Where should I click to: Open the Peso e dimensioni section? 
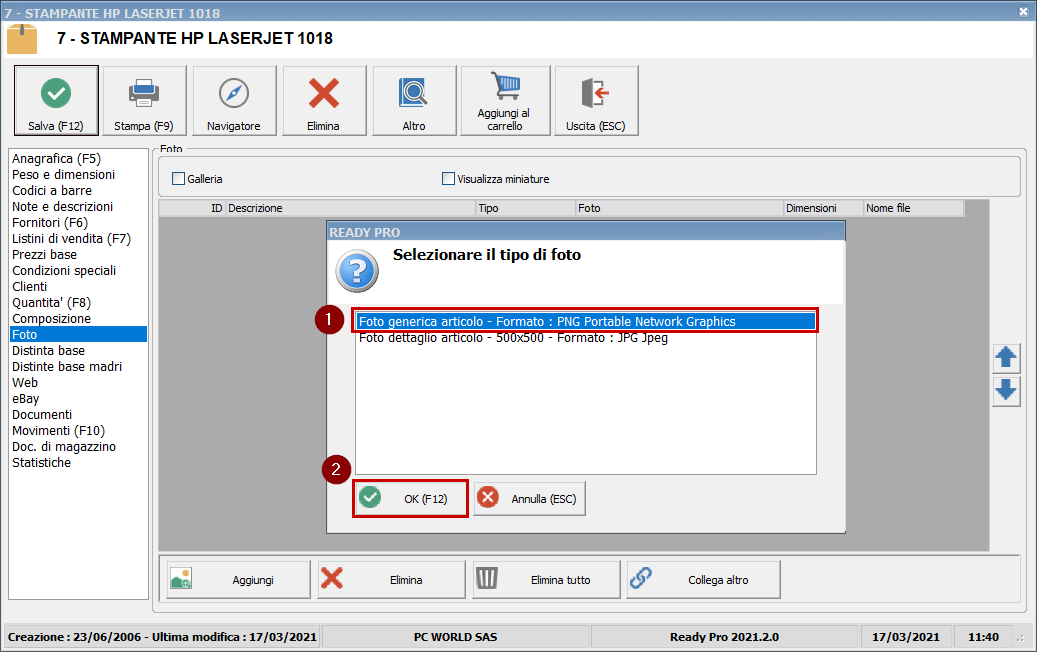tap(63, 175)
